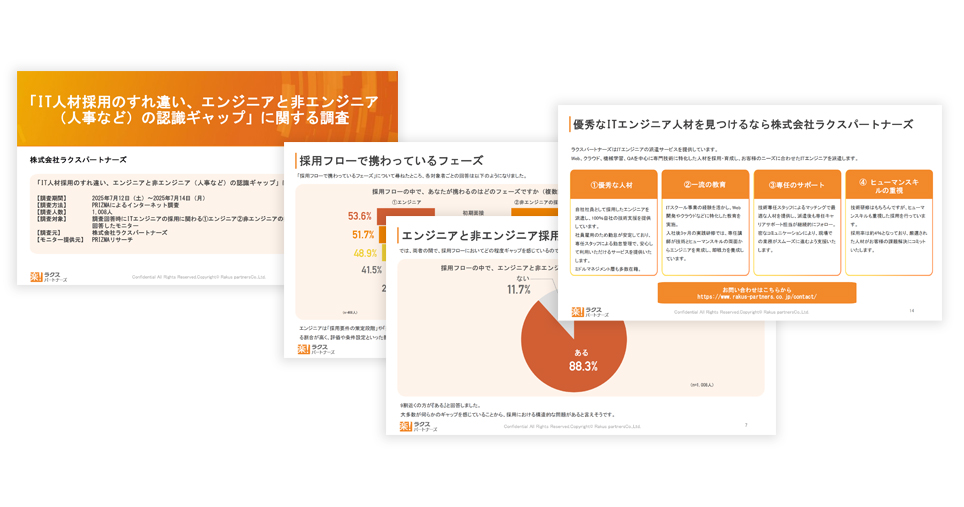Click the 【モニター提供元】 PRIZMAリサーチ row
Viewport: 964px width, 507px height.
pyautogui.click(x=84, y=239)
